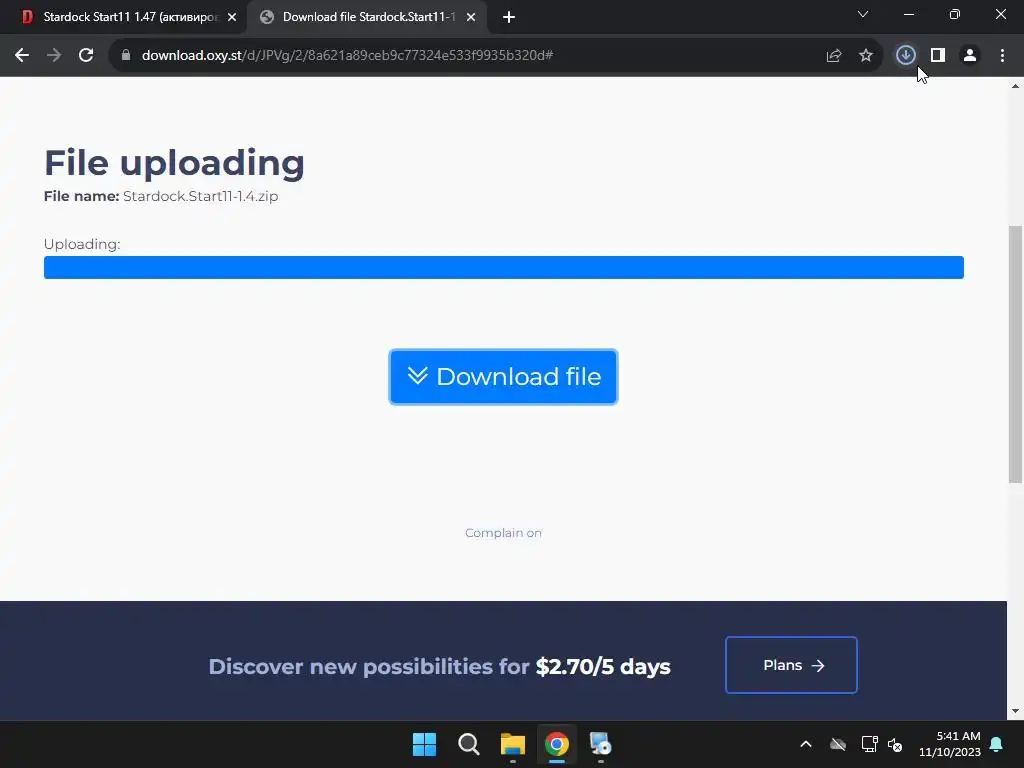Click the muted volume tray icon
Screen dimensions: 1024x768
(x=895, y=744)
